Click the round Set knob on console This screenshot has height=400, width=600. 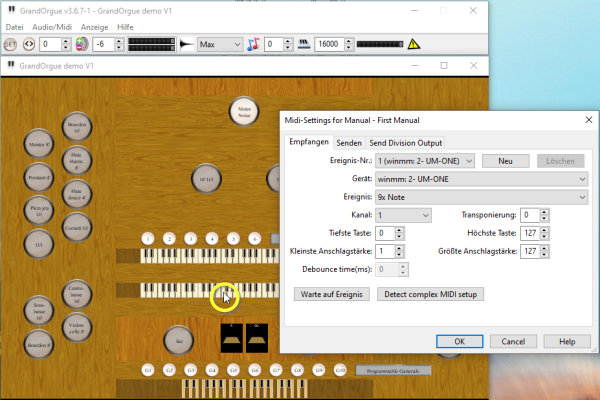[179, 341]
